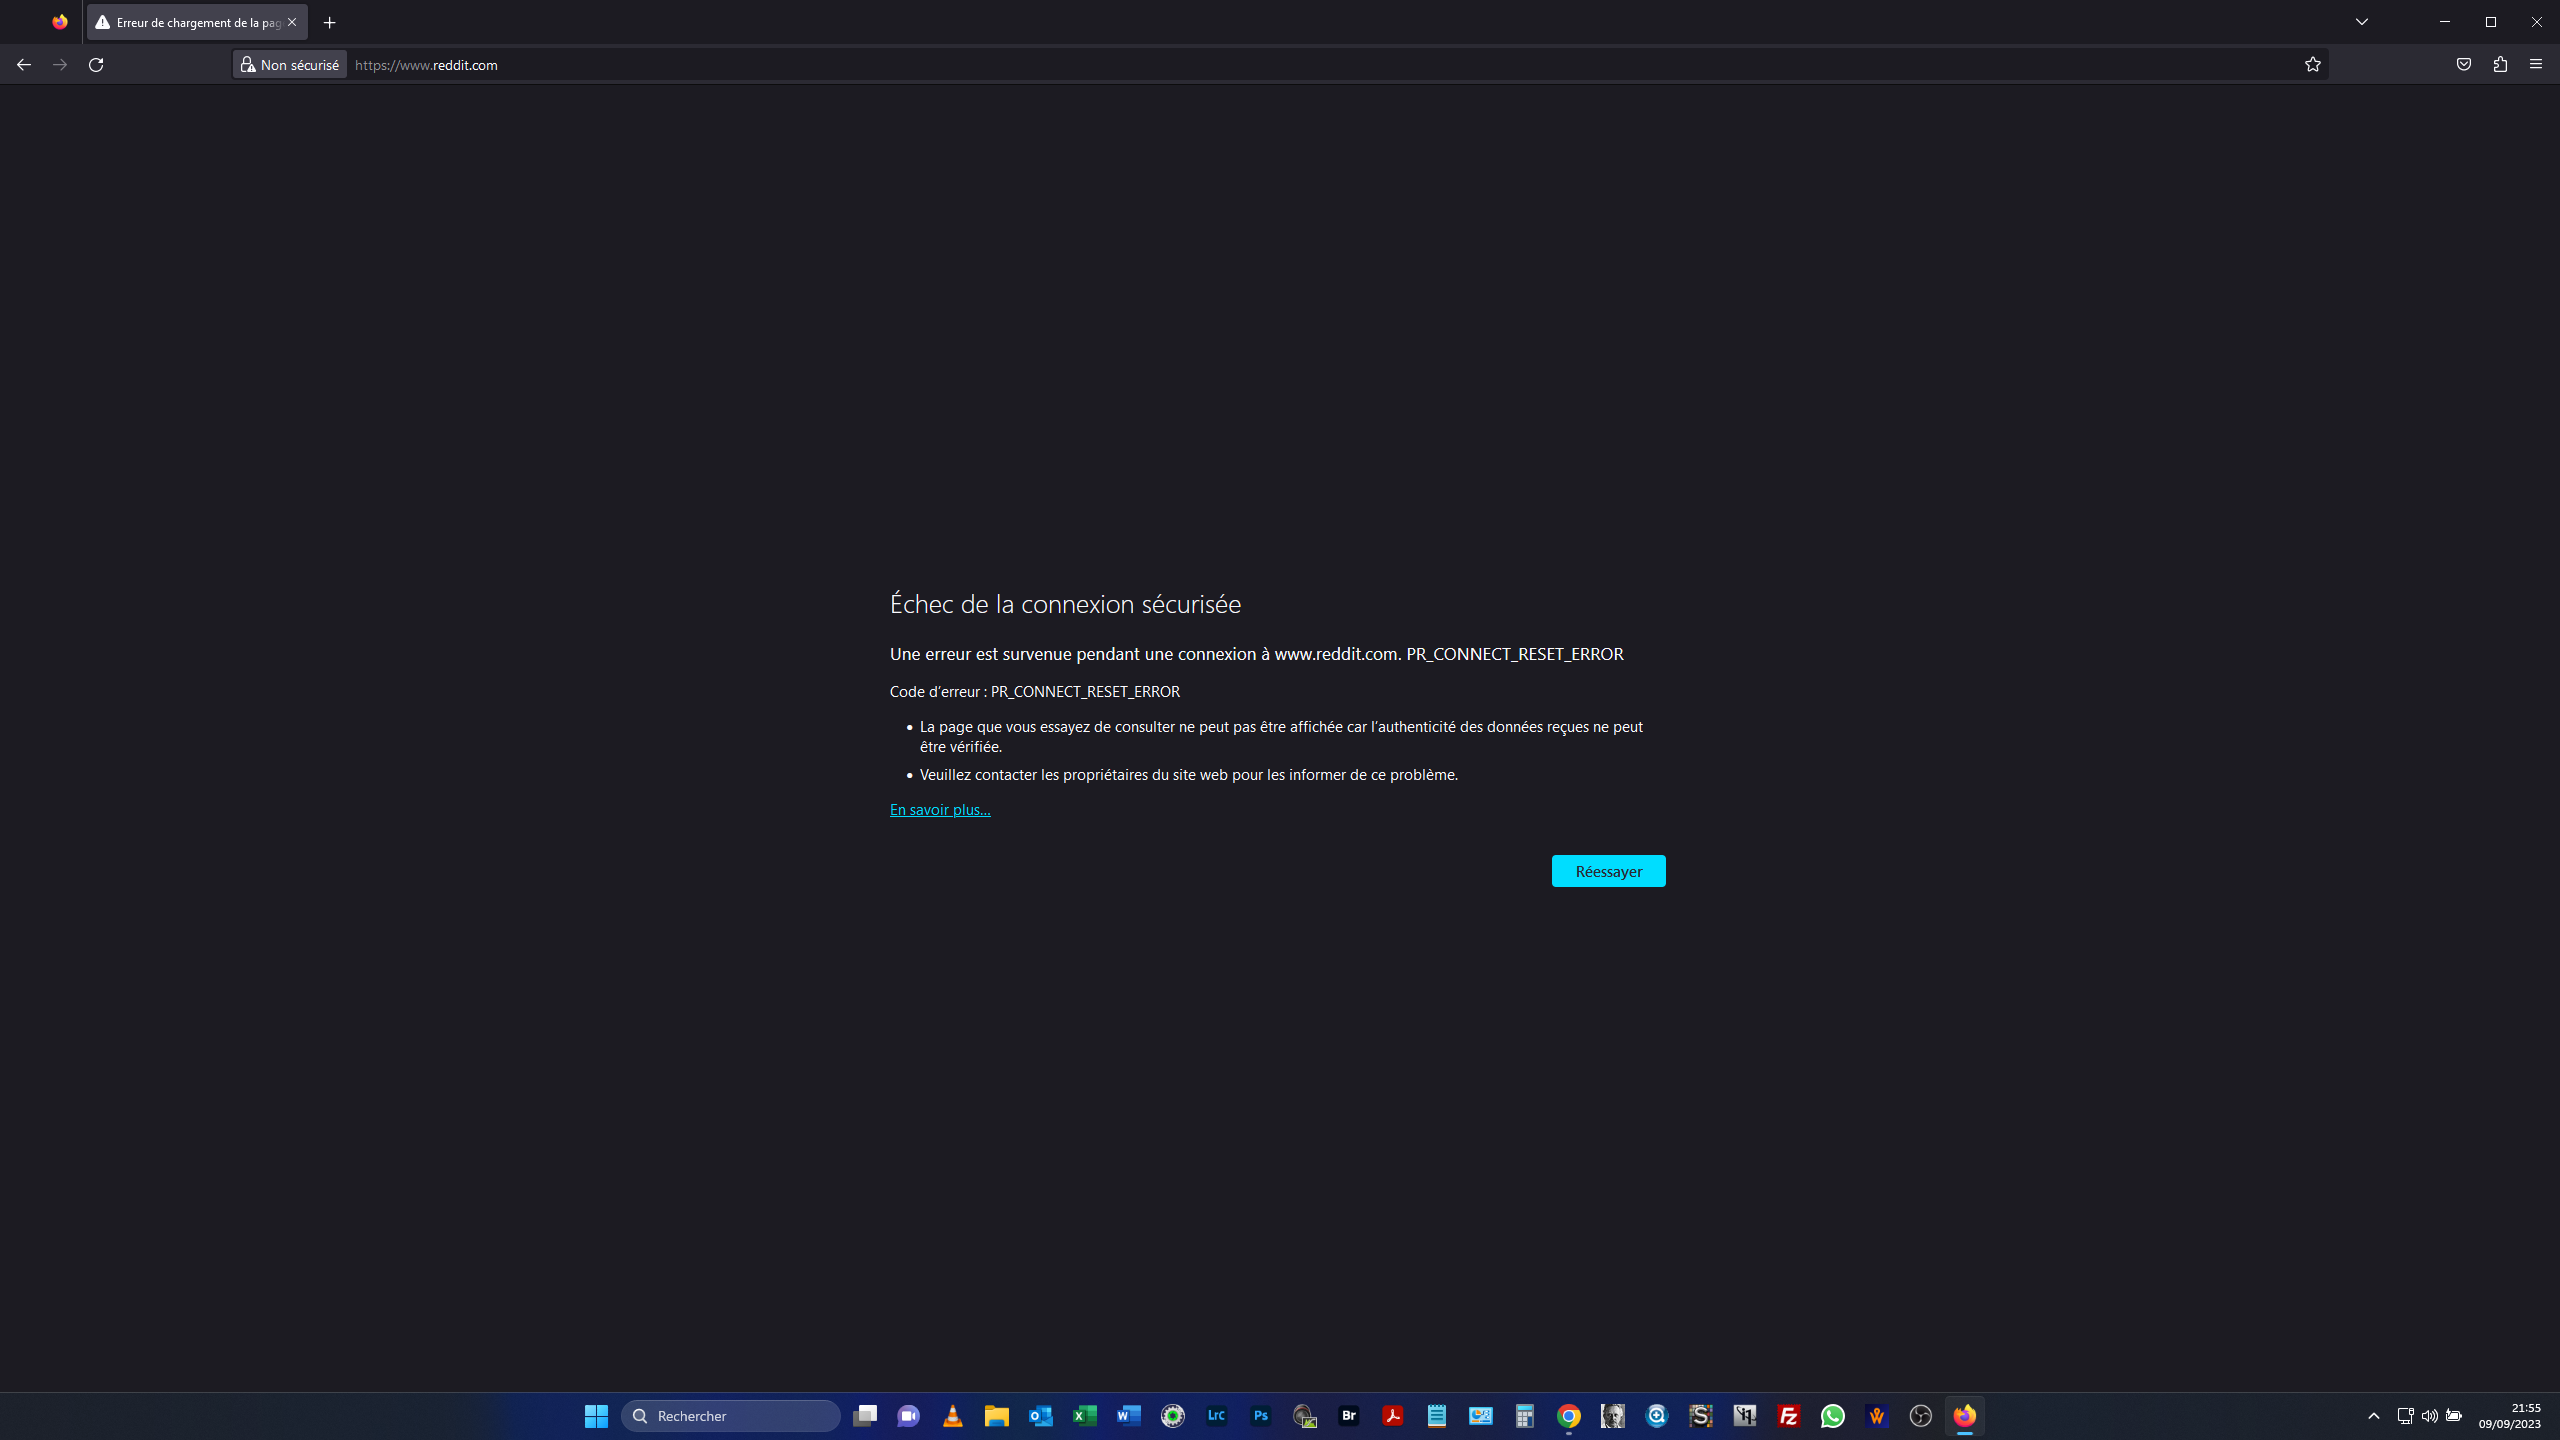Open the En savoir plus link
2560x1440 pixels.
tap(940, 810)
